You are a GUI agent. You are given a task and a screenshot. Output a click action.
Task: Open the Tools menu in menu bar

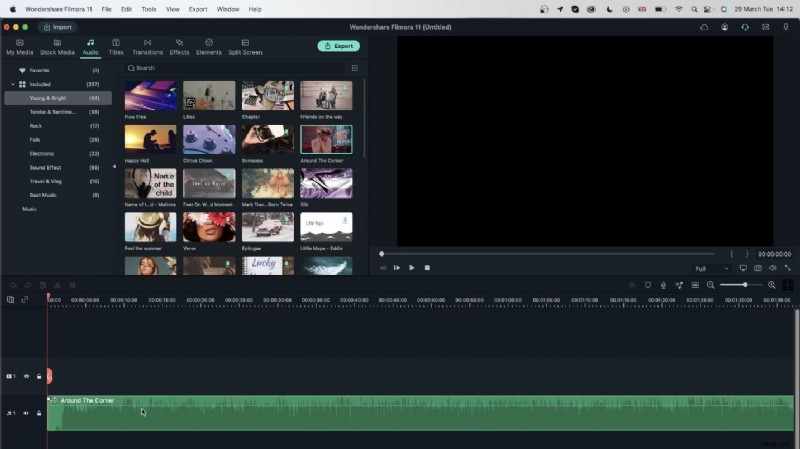pos(149,8)
